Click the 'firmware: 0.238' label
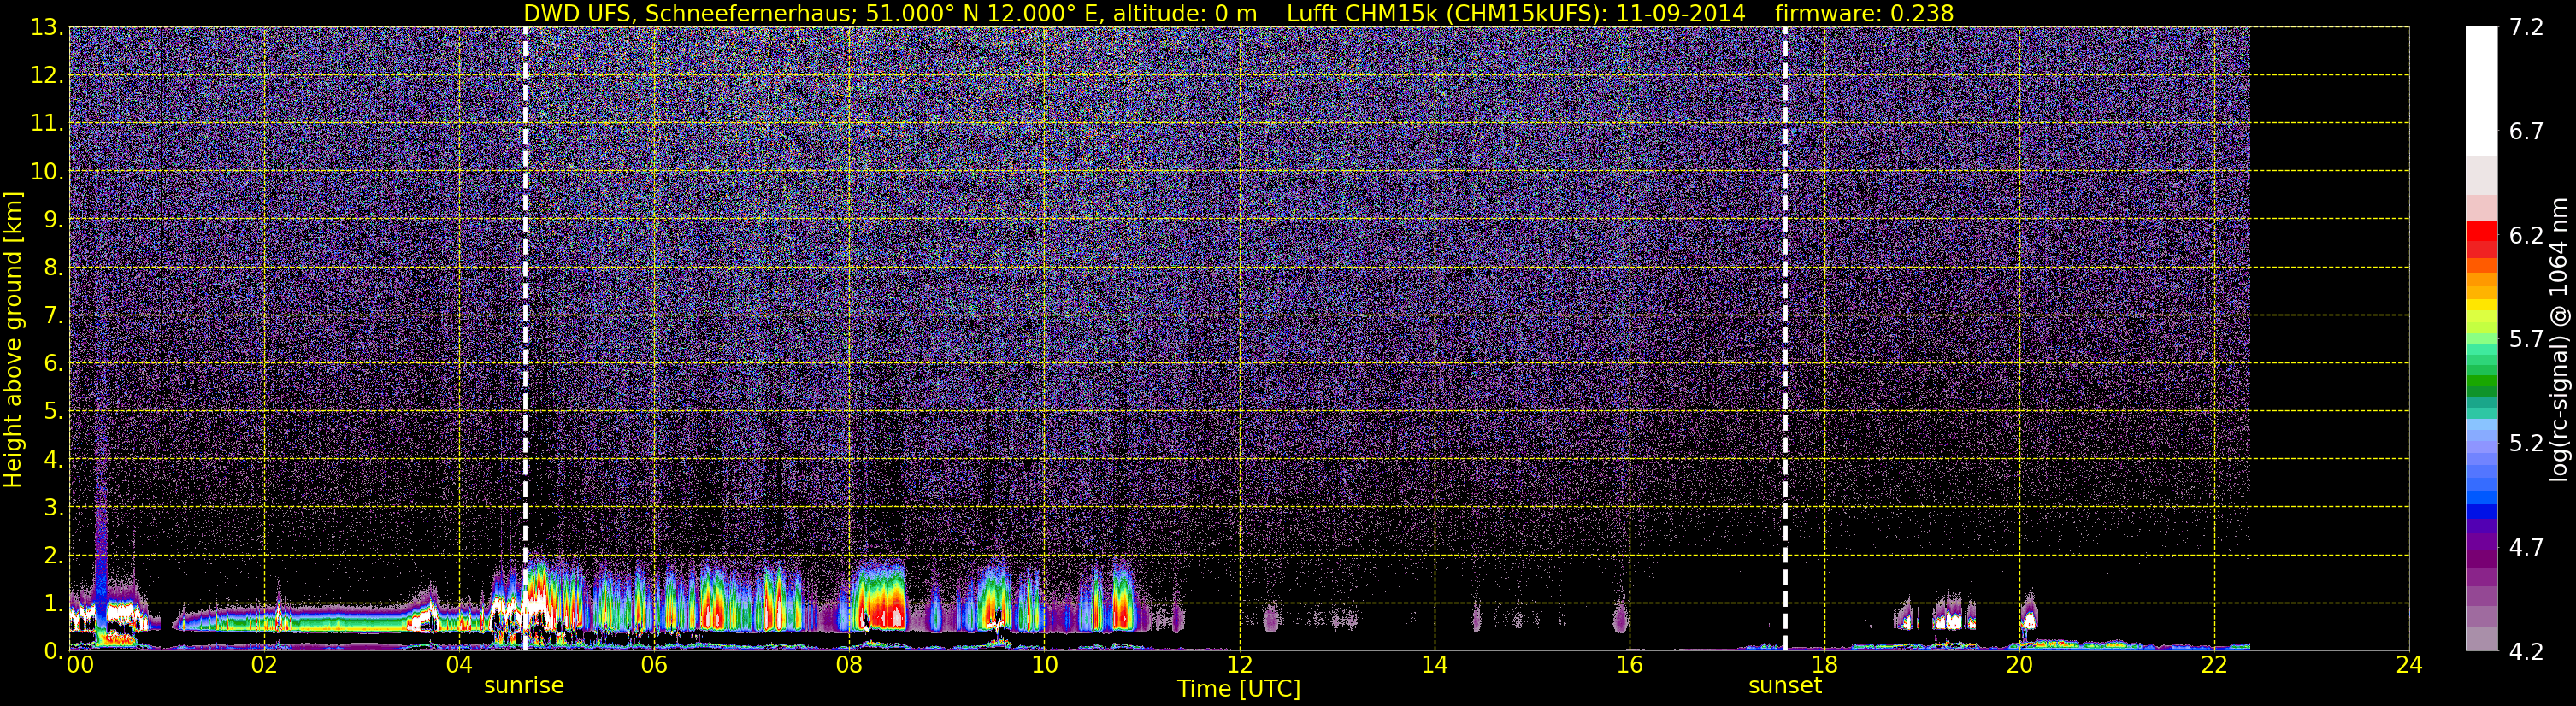 click(x=1864, y=13)
